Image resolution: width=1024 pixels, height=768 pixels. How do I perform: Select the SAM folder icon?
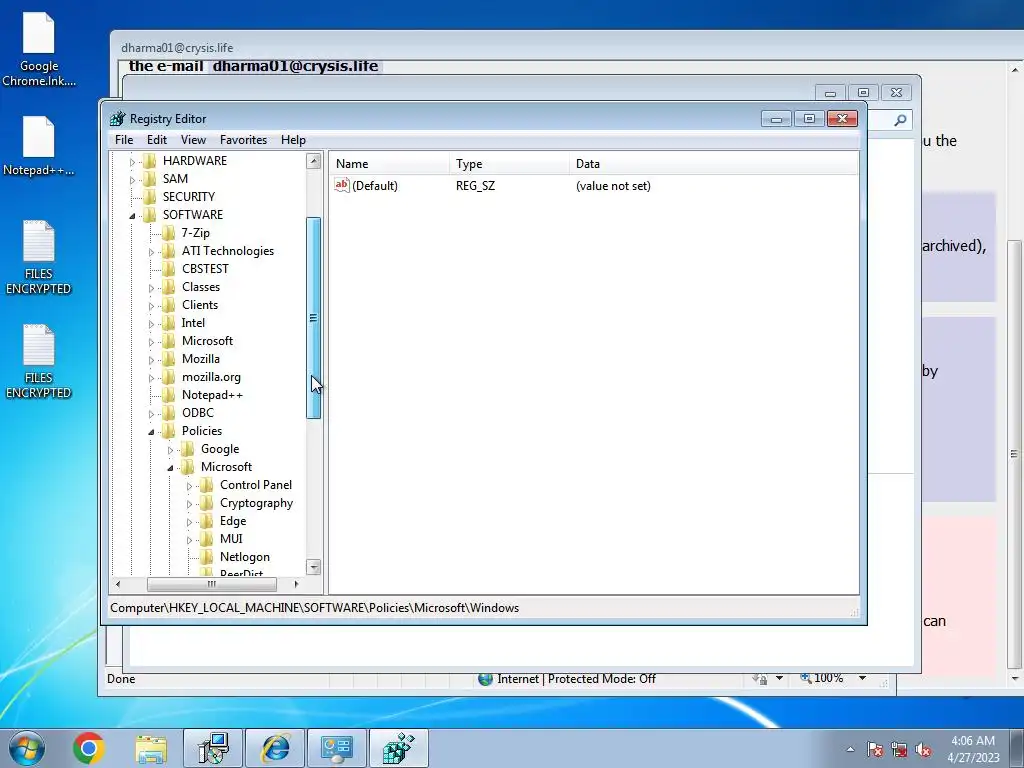coord(150,178)
